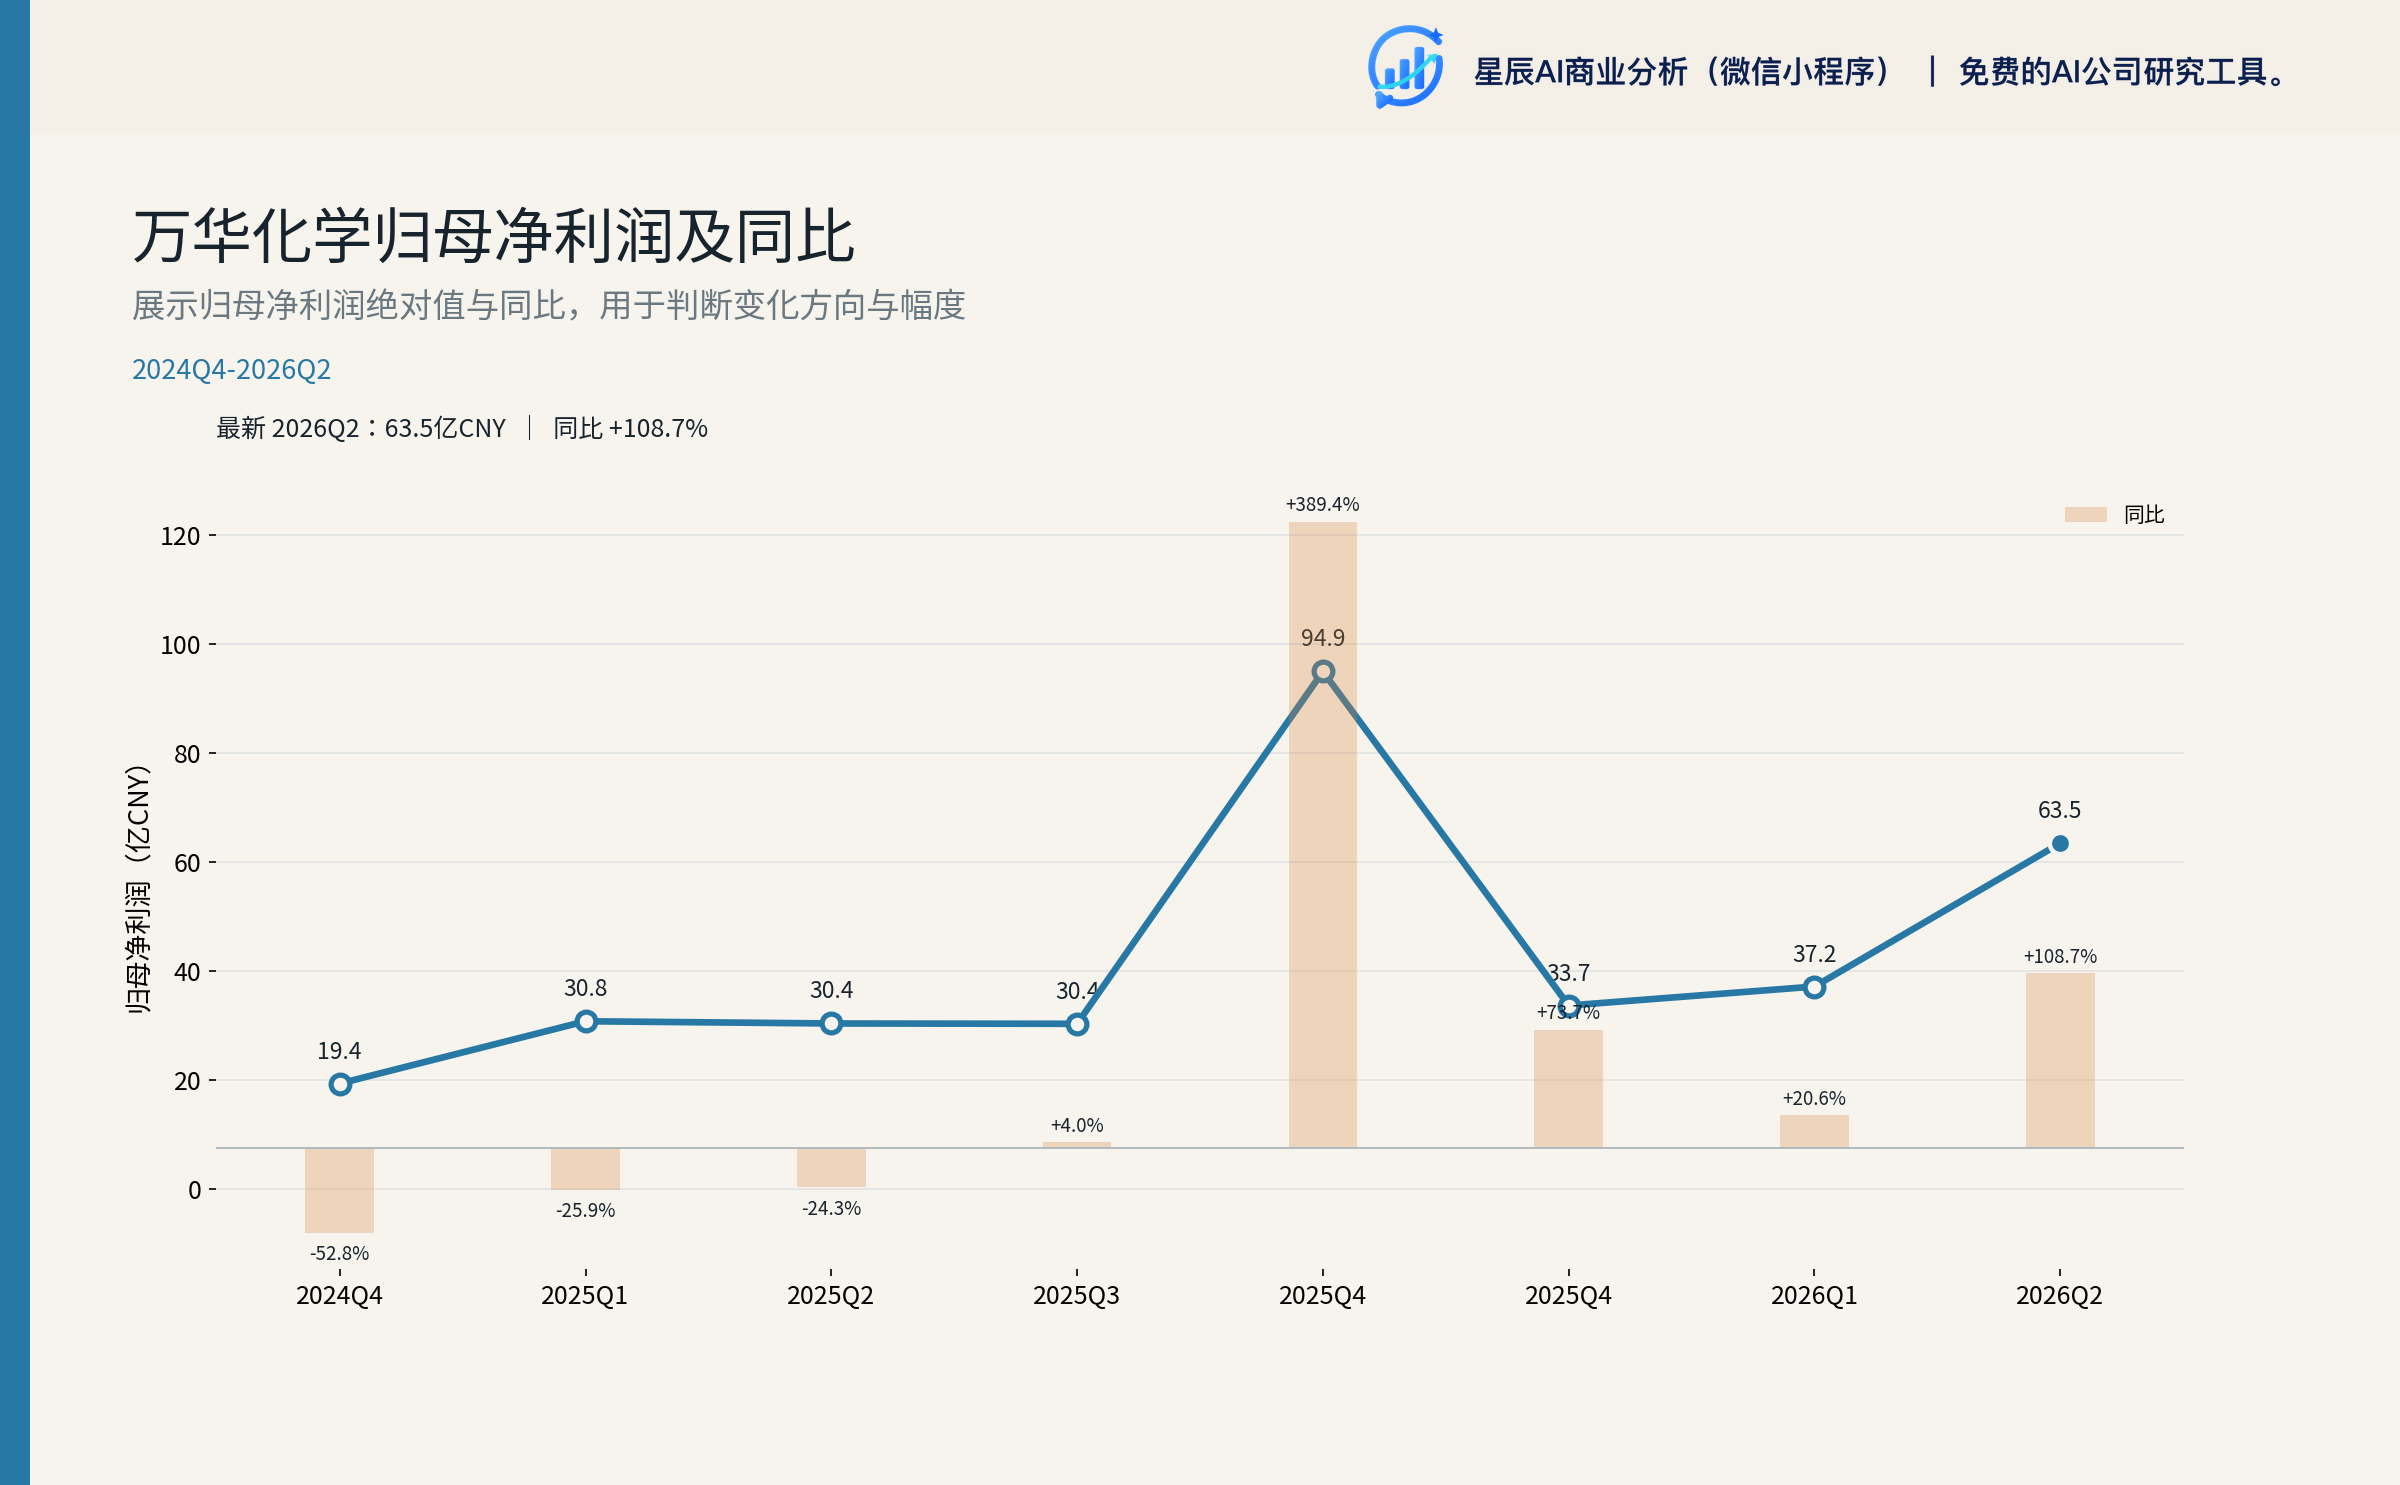Click the y-axis tick label 20

(x=187, y=1081)
